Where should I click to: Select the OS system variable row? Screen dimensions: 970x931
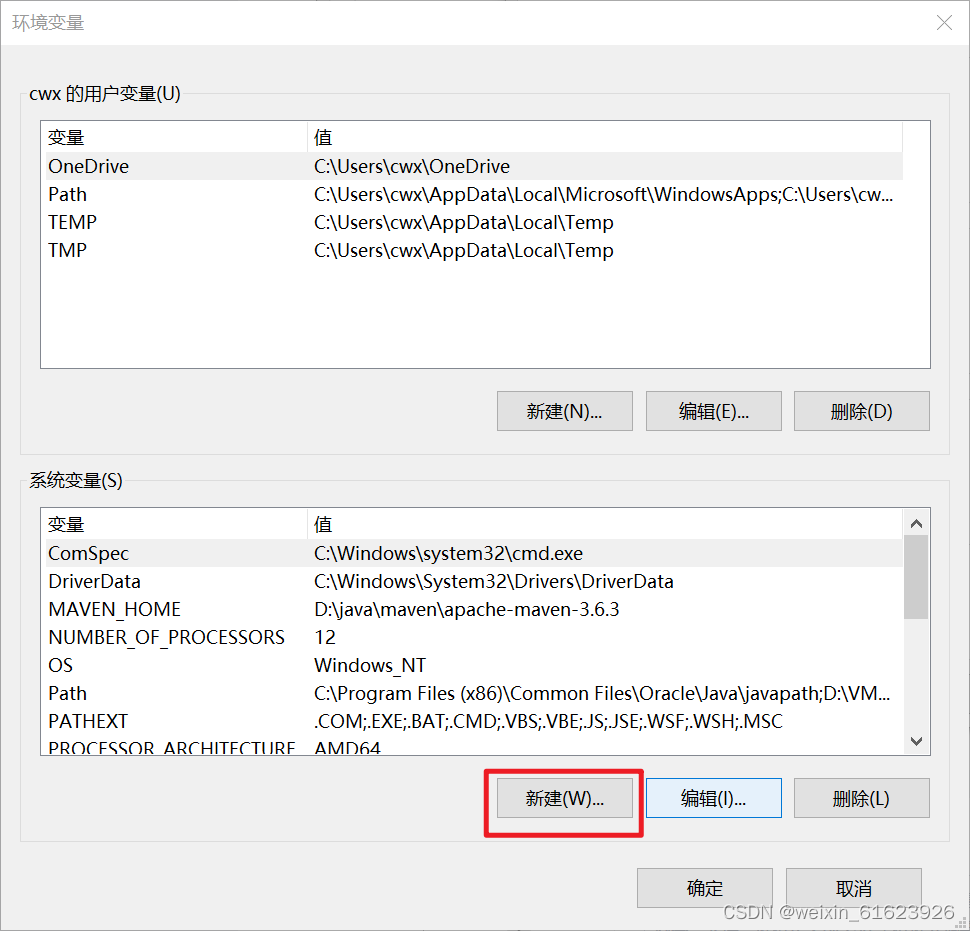tap(474, 665)
